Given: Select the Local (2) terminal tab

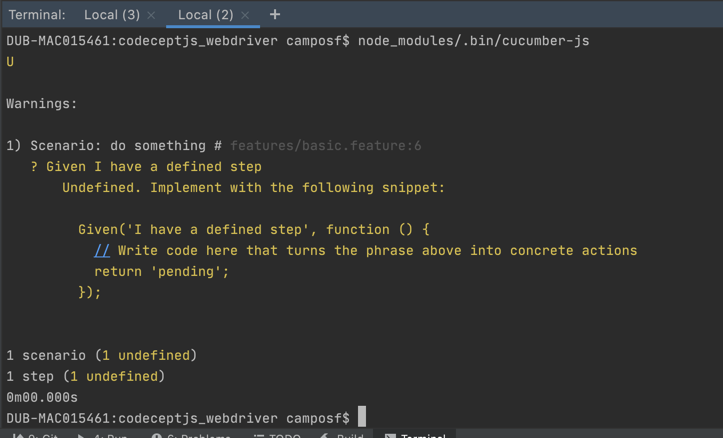Looking at the screenshot, I should coord(205,15).
